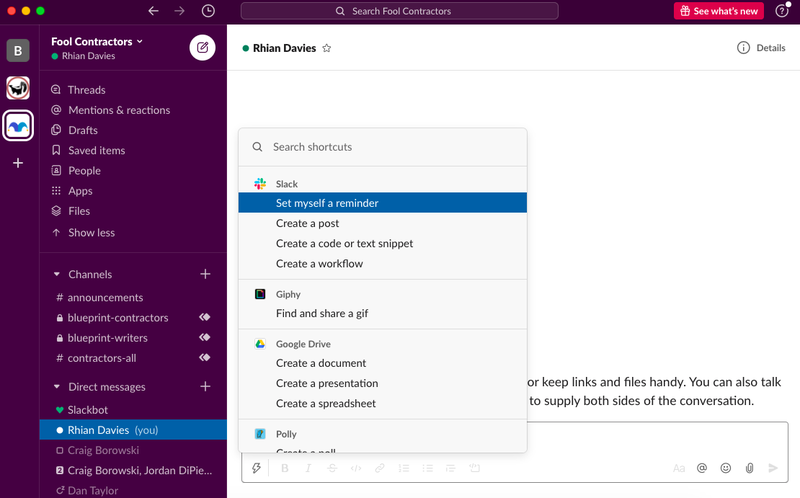Toggle strikethrough formatting in composer
Screen dimensions: 800x498
(332, 468)
